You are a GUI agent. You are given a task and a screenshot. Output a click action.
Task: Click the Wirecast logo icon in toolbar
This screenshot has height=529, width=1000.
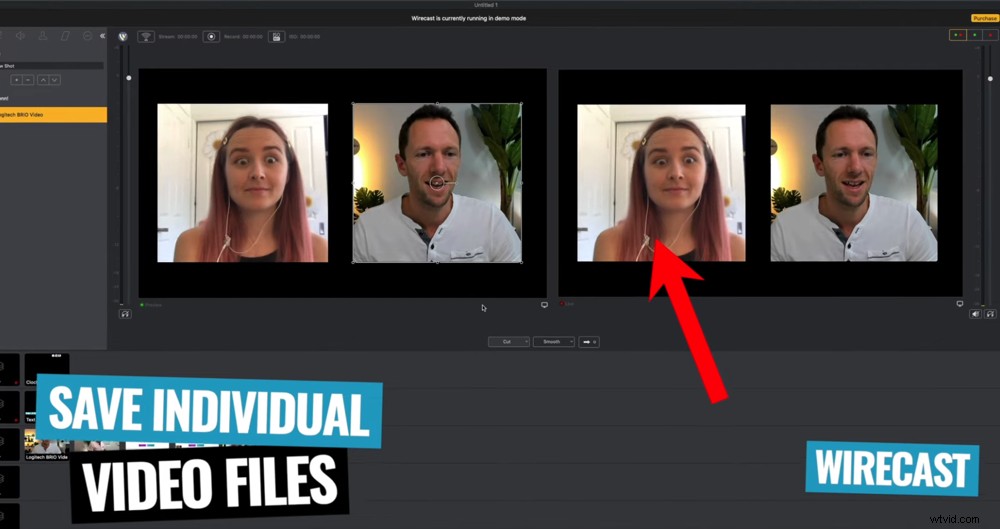(x=123, y=36)
